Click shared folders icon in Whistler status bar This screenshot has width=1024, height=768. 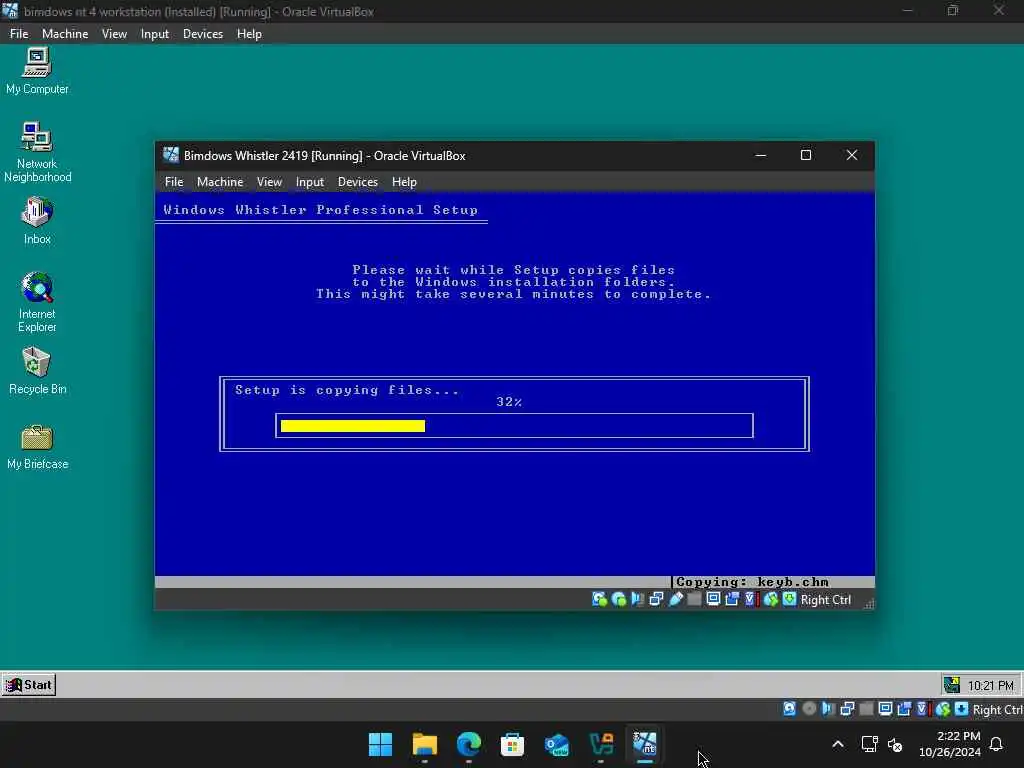(694, 600)
